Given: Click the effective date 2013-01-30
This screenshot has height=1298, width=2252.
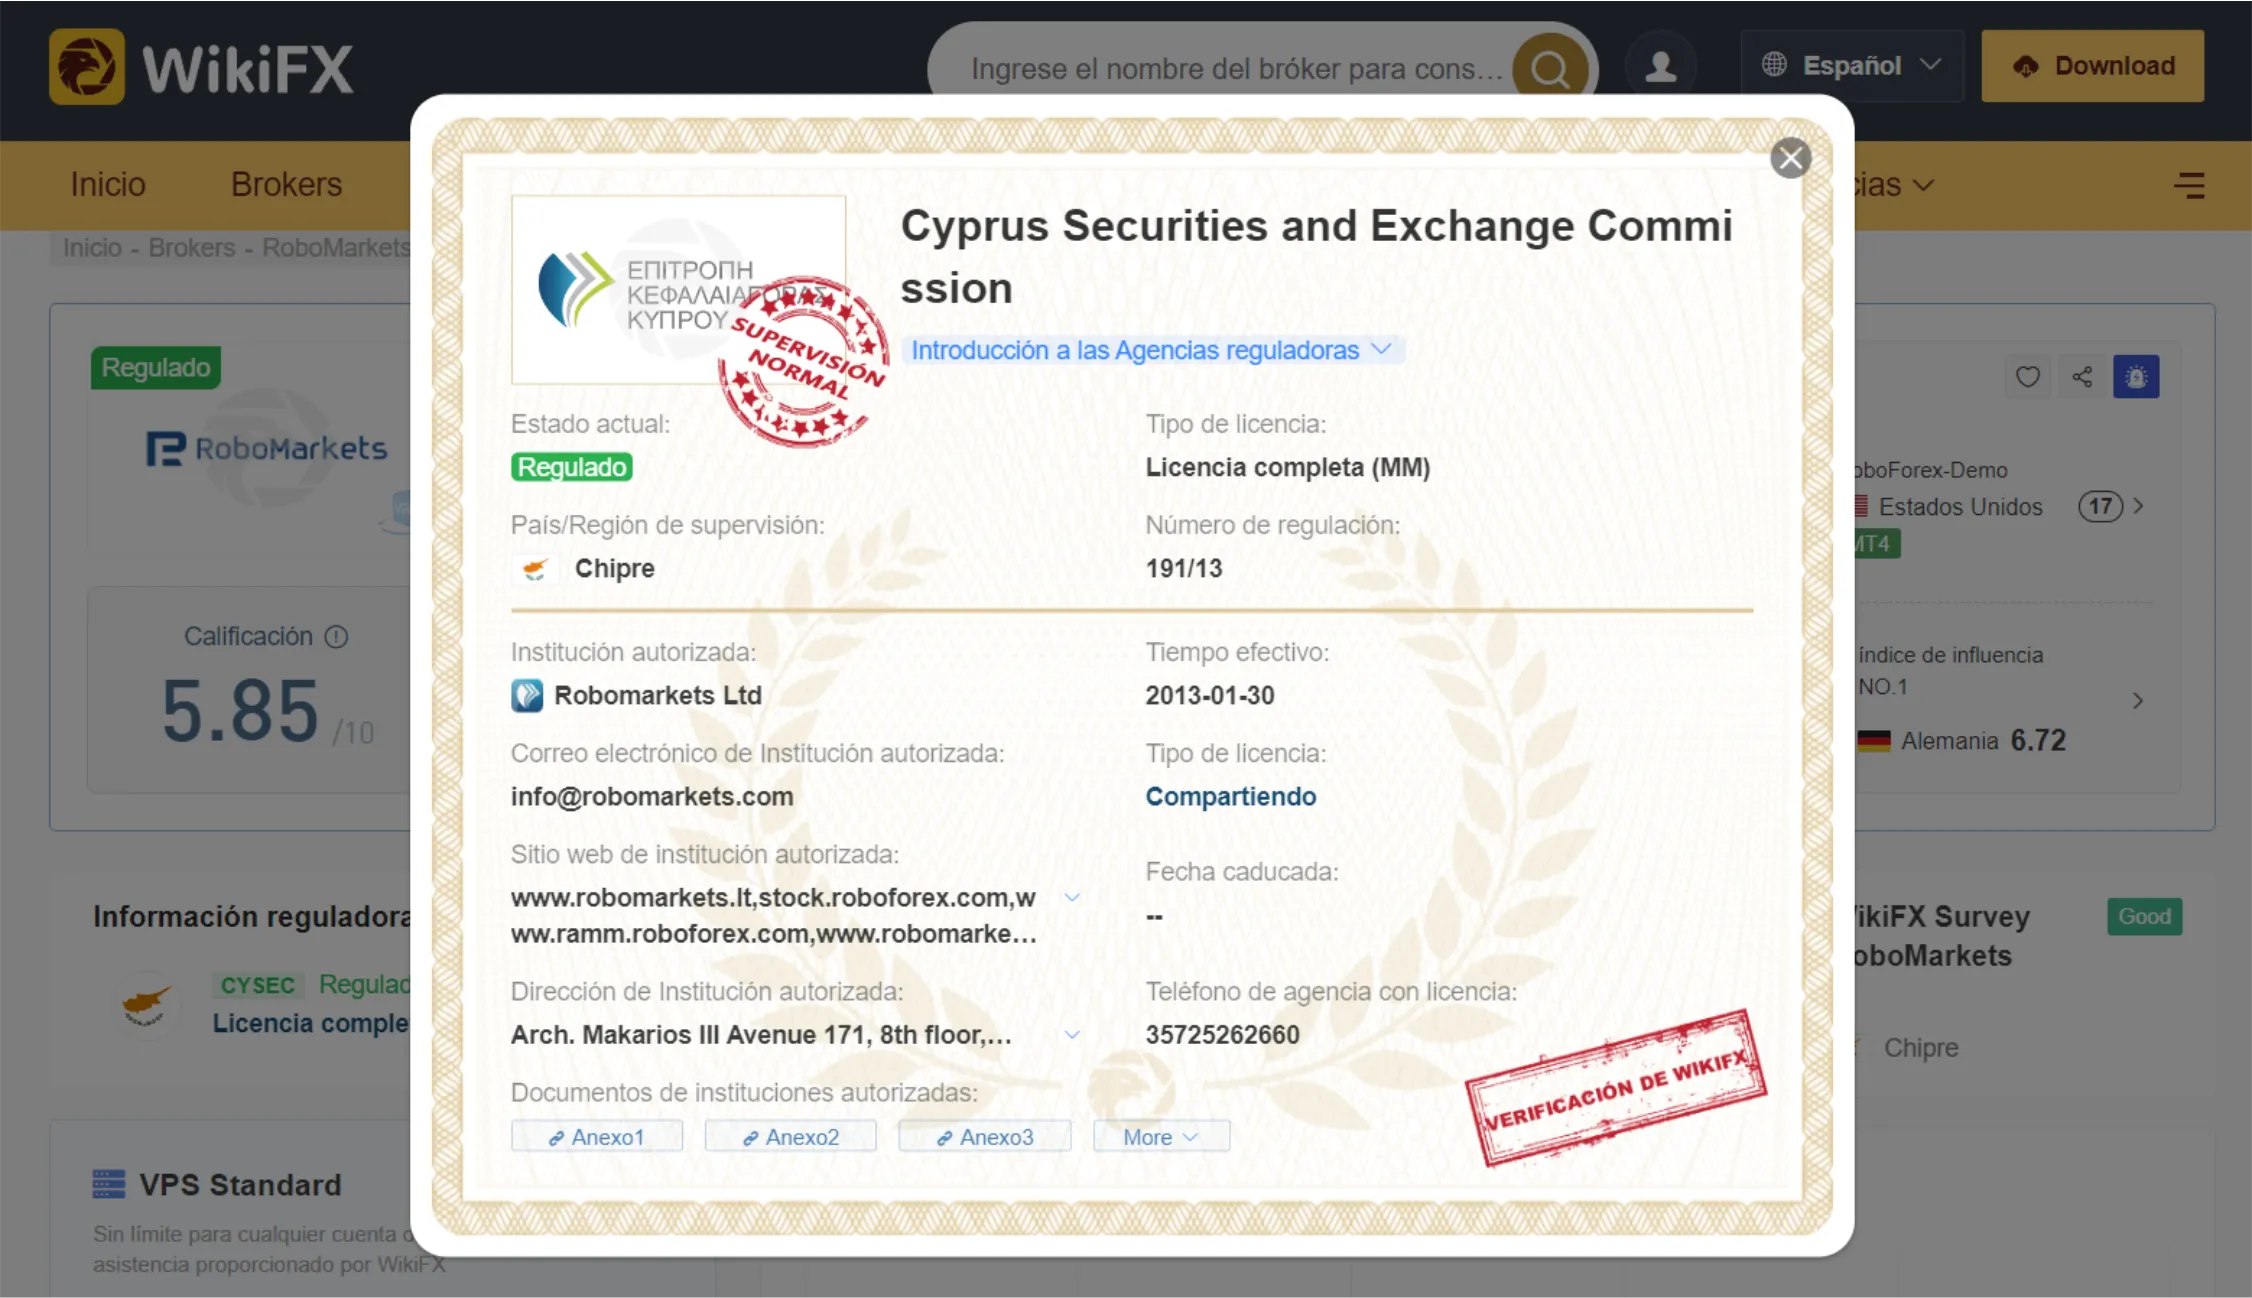Looking at the screenshot, I should [1210, 696].
